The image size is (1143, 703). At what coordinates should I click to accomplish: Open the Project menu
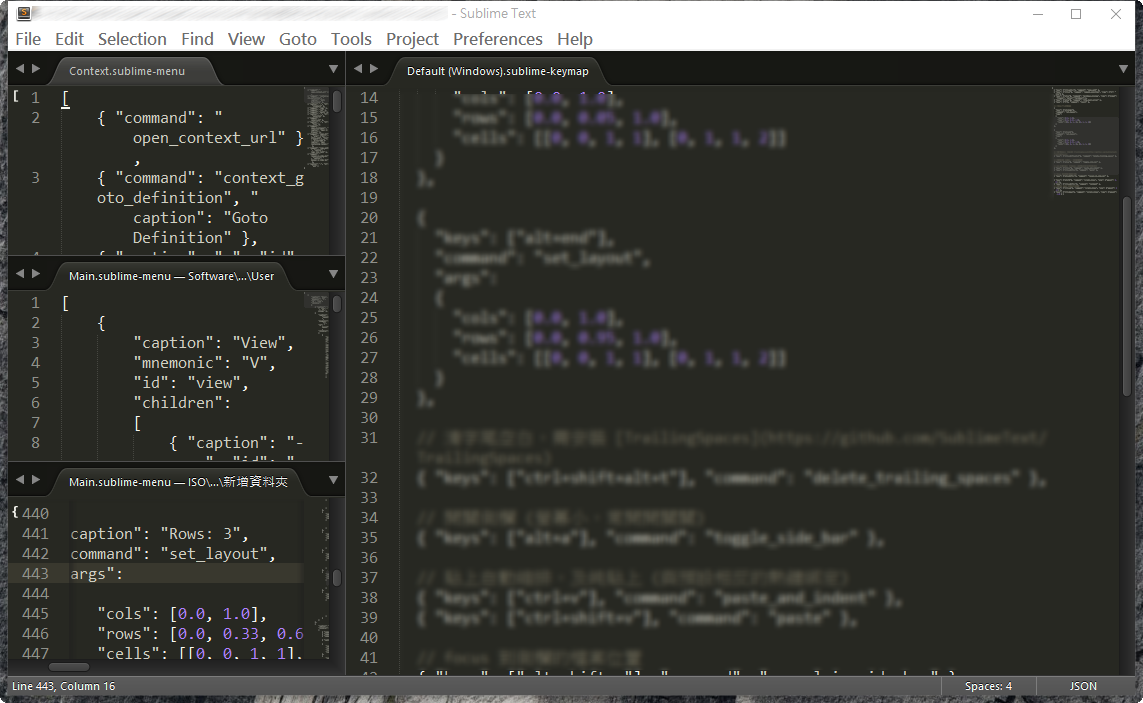[x=413, y=39]
